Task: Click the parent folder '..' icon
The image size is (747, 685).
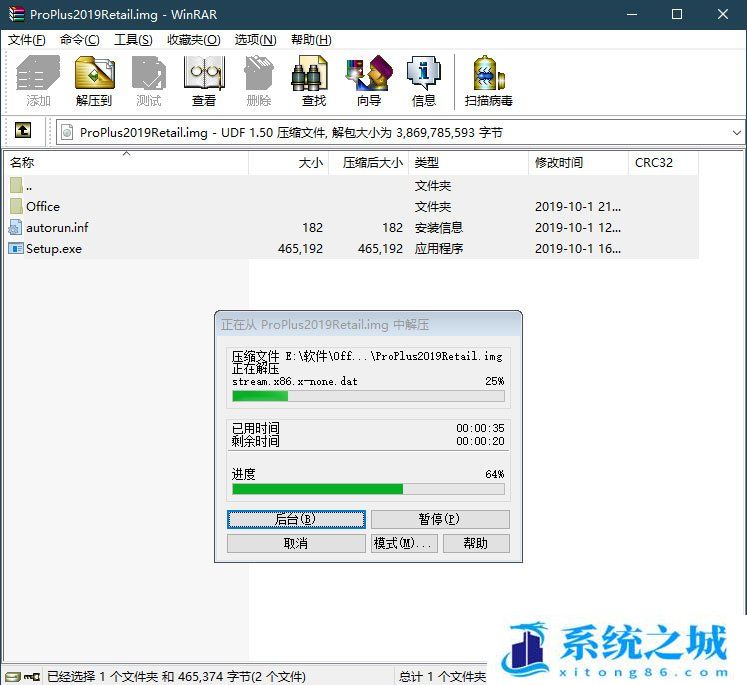Action: coord(16,185)
